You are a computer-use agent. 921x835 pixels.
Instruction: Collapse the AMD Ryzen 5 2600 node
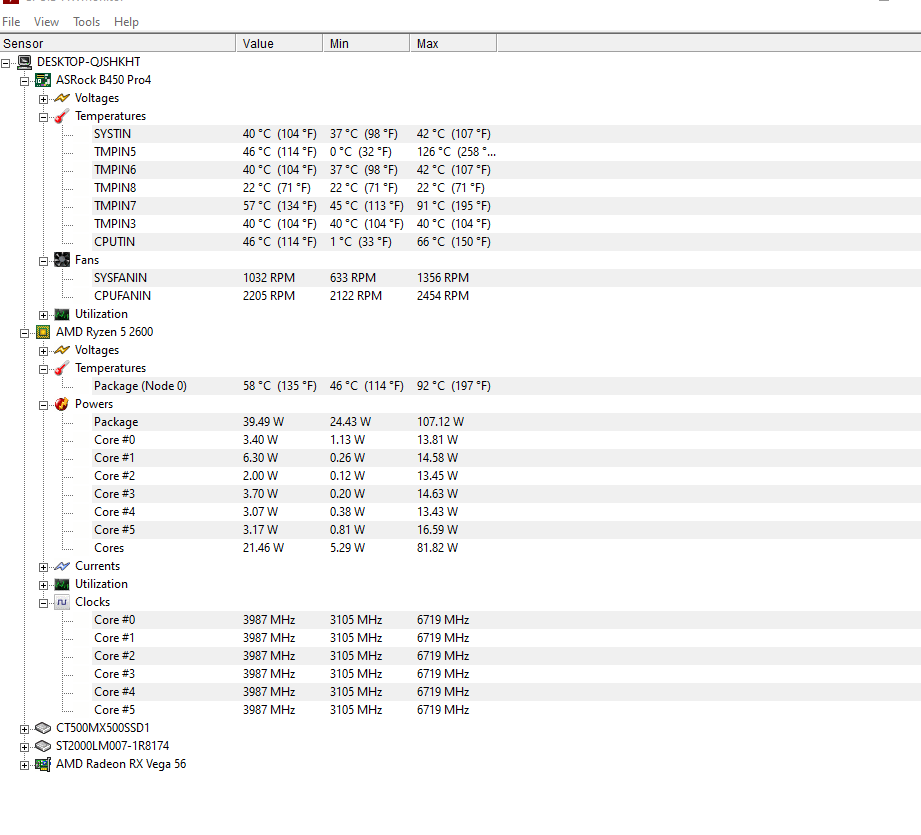(x=25, y=333)
